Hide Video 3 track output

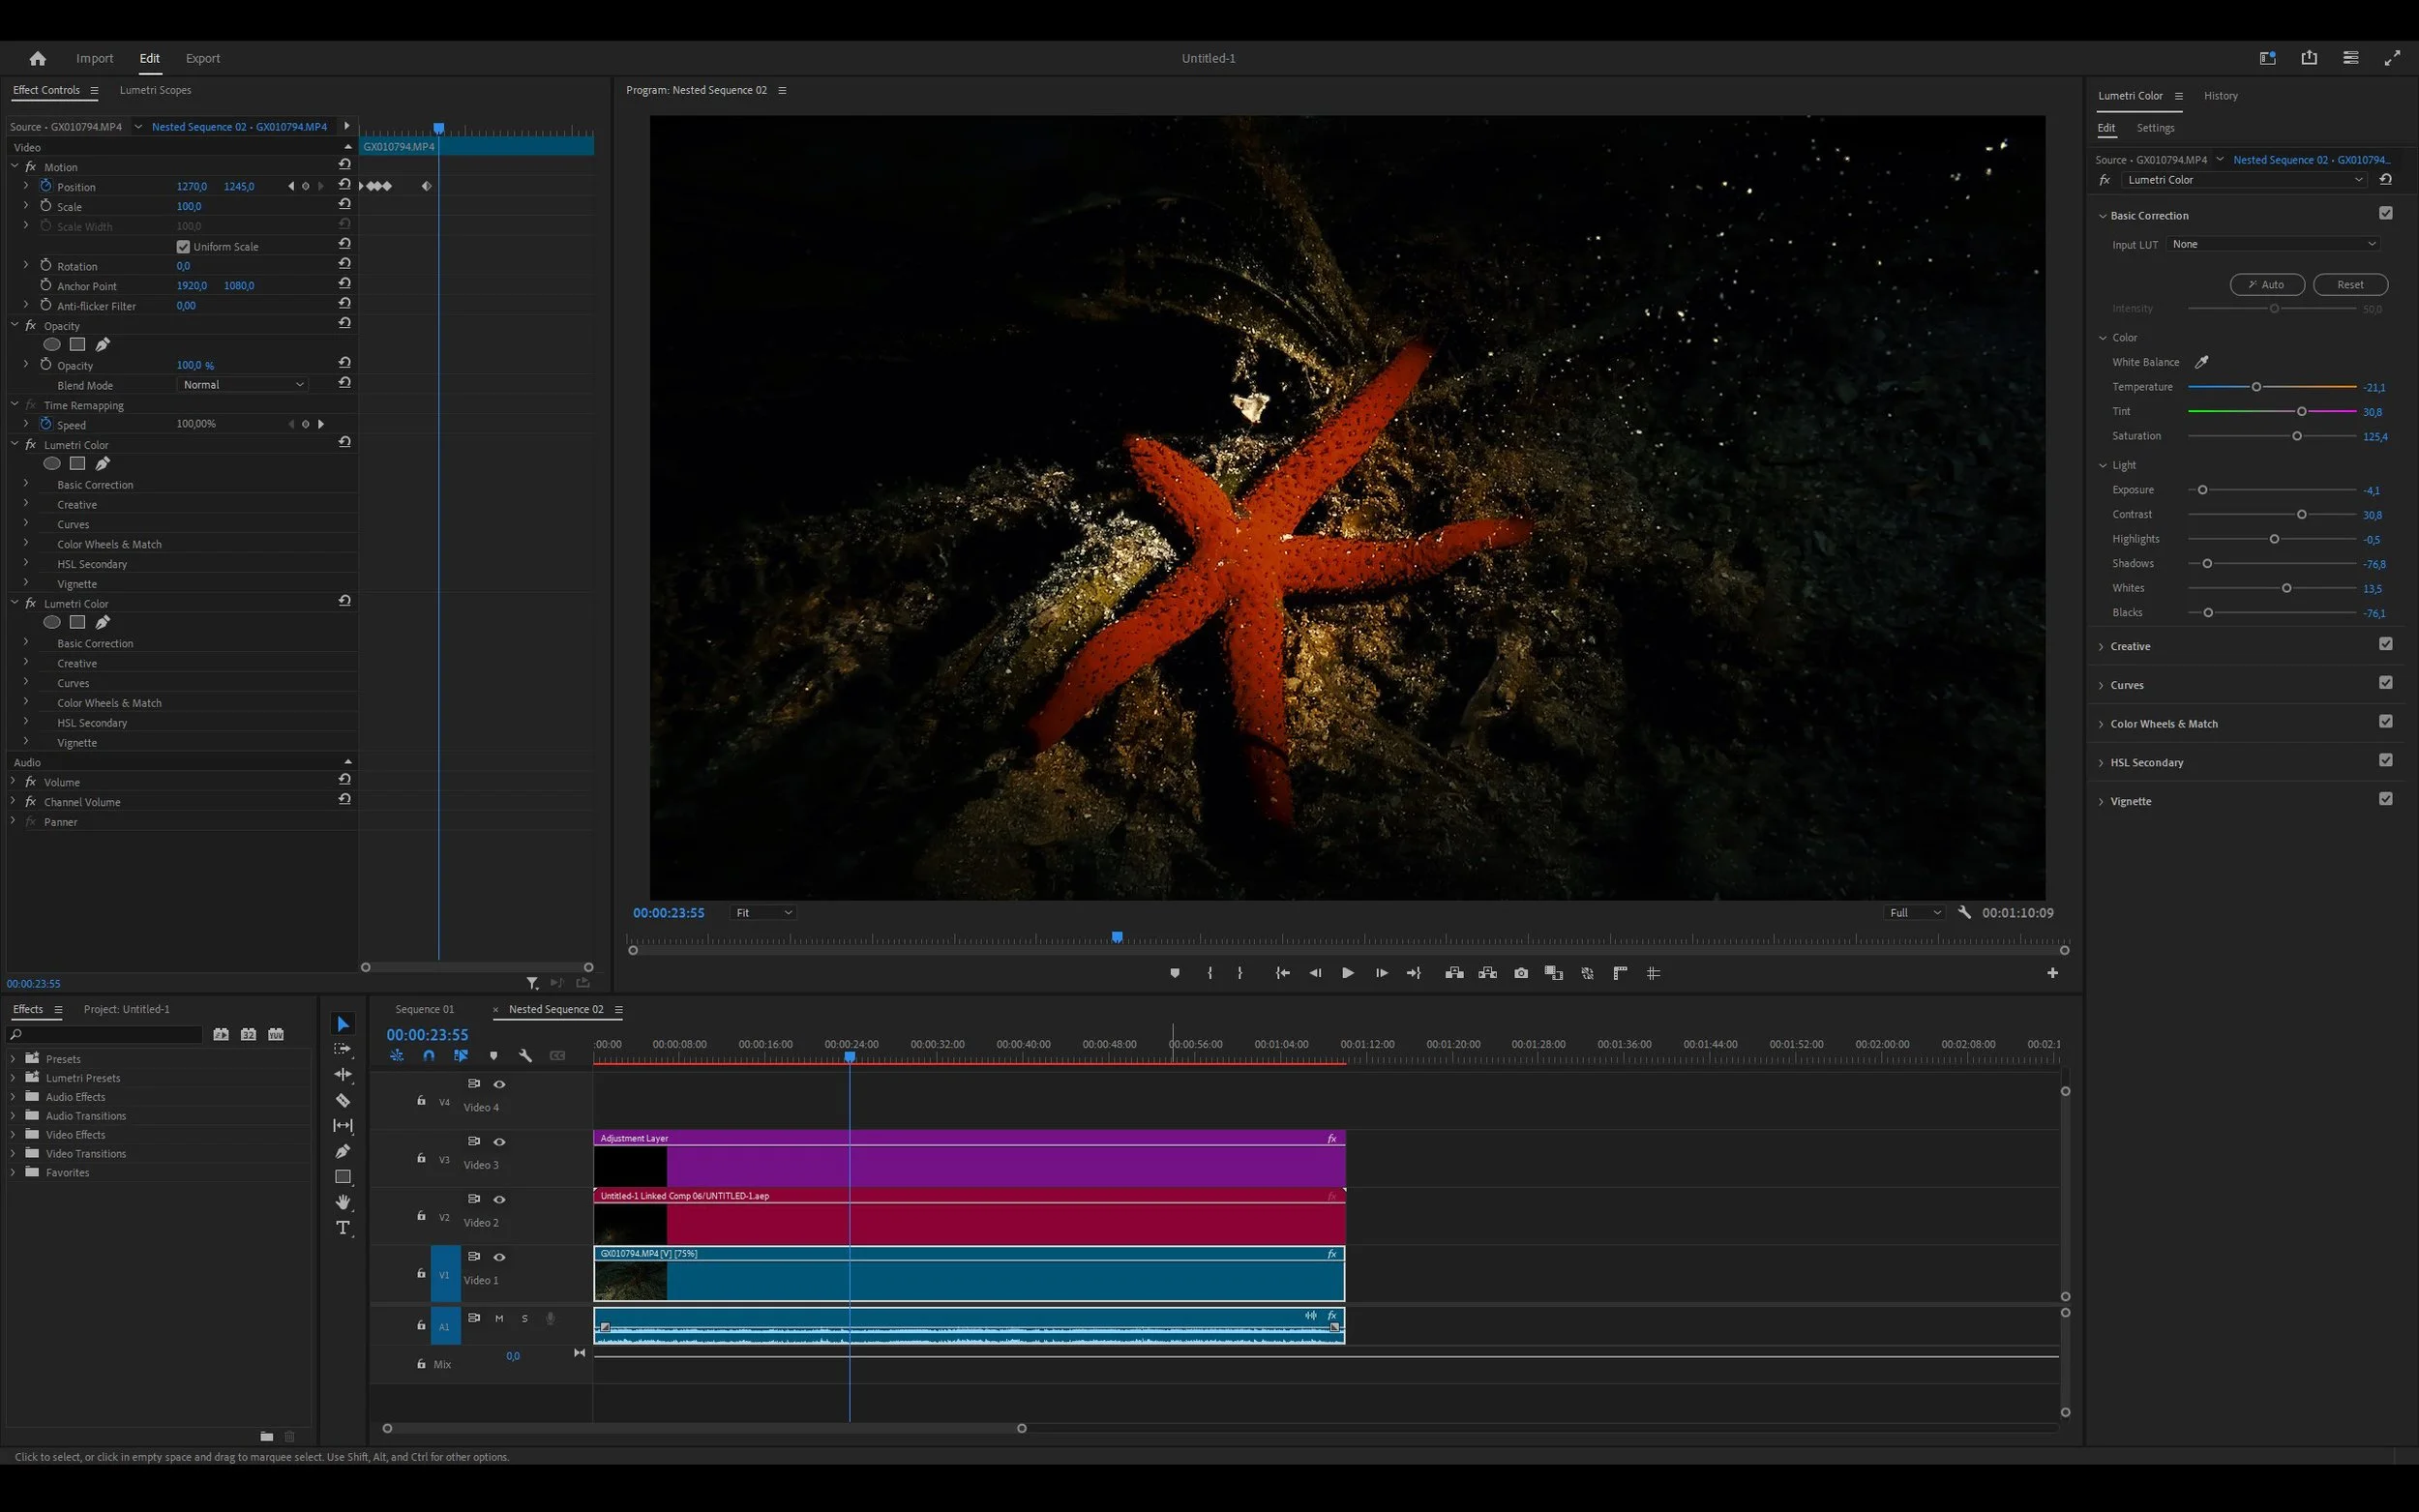coord(499,1141)
